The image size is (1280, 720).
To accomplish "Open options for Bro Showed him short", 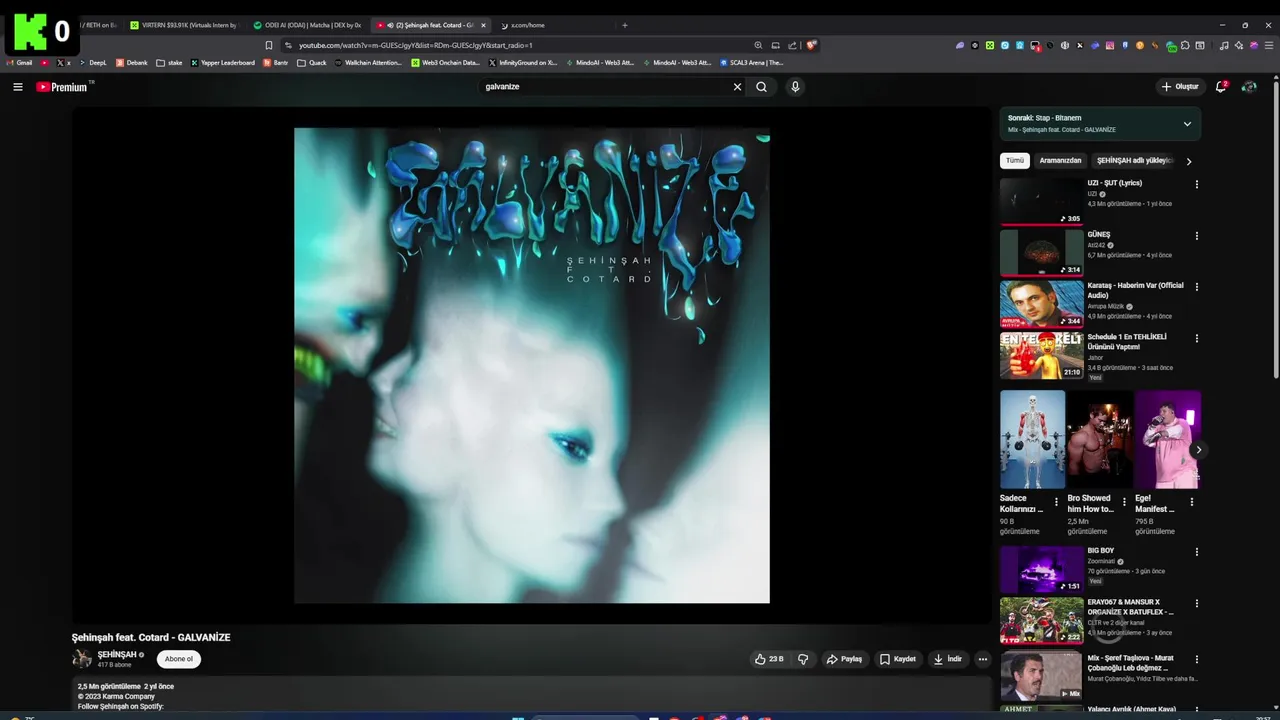I will [1124, 502].
